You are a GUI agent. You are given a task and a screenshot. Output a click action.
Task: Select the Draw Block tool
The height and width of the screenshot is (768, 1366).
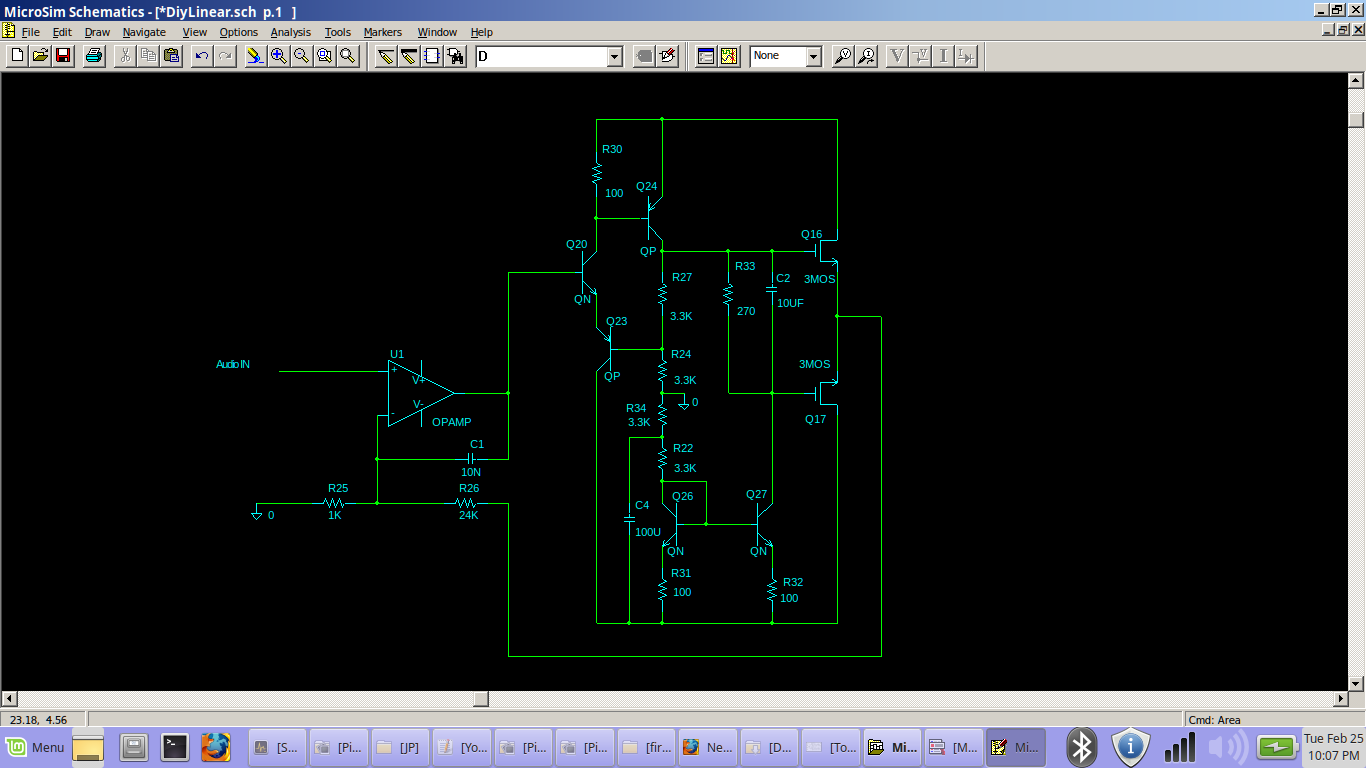coord(432,56)
